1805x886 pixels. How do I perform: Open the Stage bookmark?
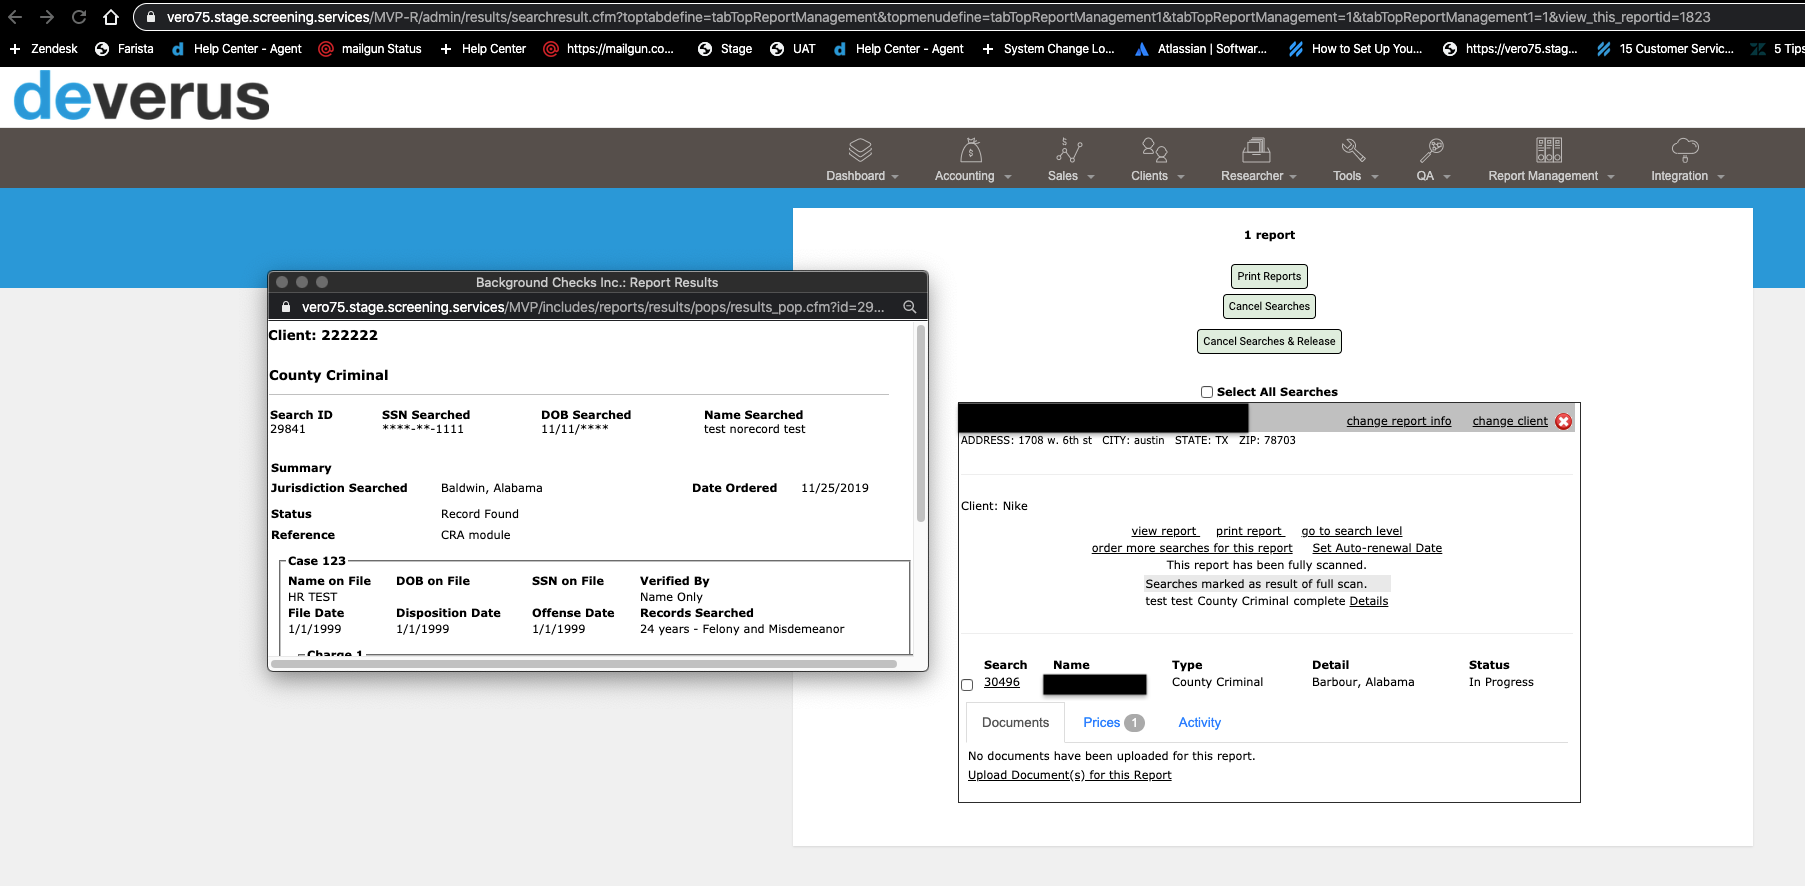click(x=725, y=48)
